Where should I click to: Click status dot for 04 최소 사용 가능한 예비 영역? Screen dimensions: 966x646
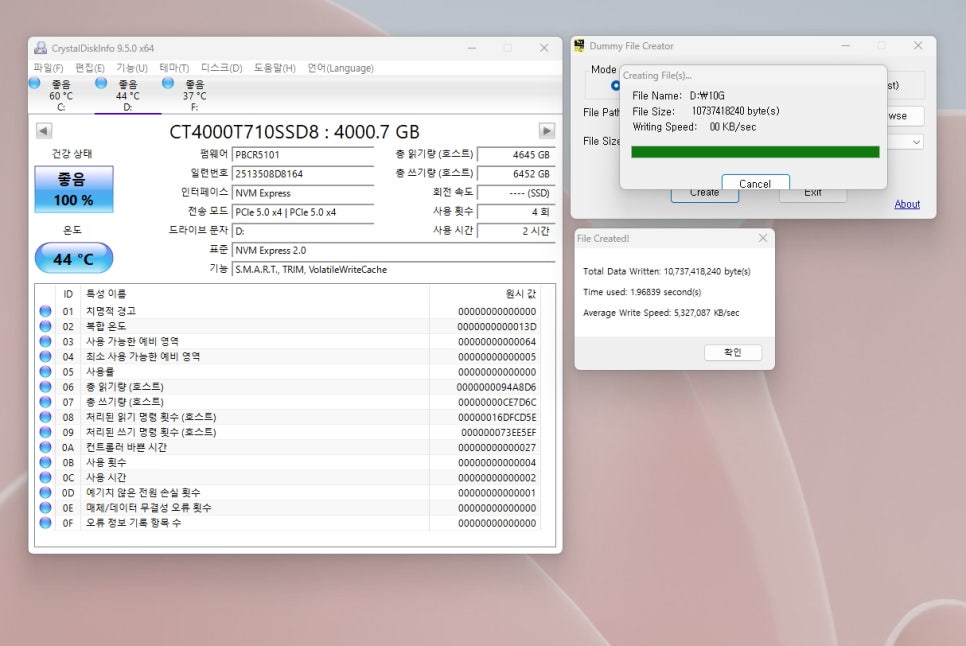coord(45,356)
